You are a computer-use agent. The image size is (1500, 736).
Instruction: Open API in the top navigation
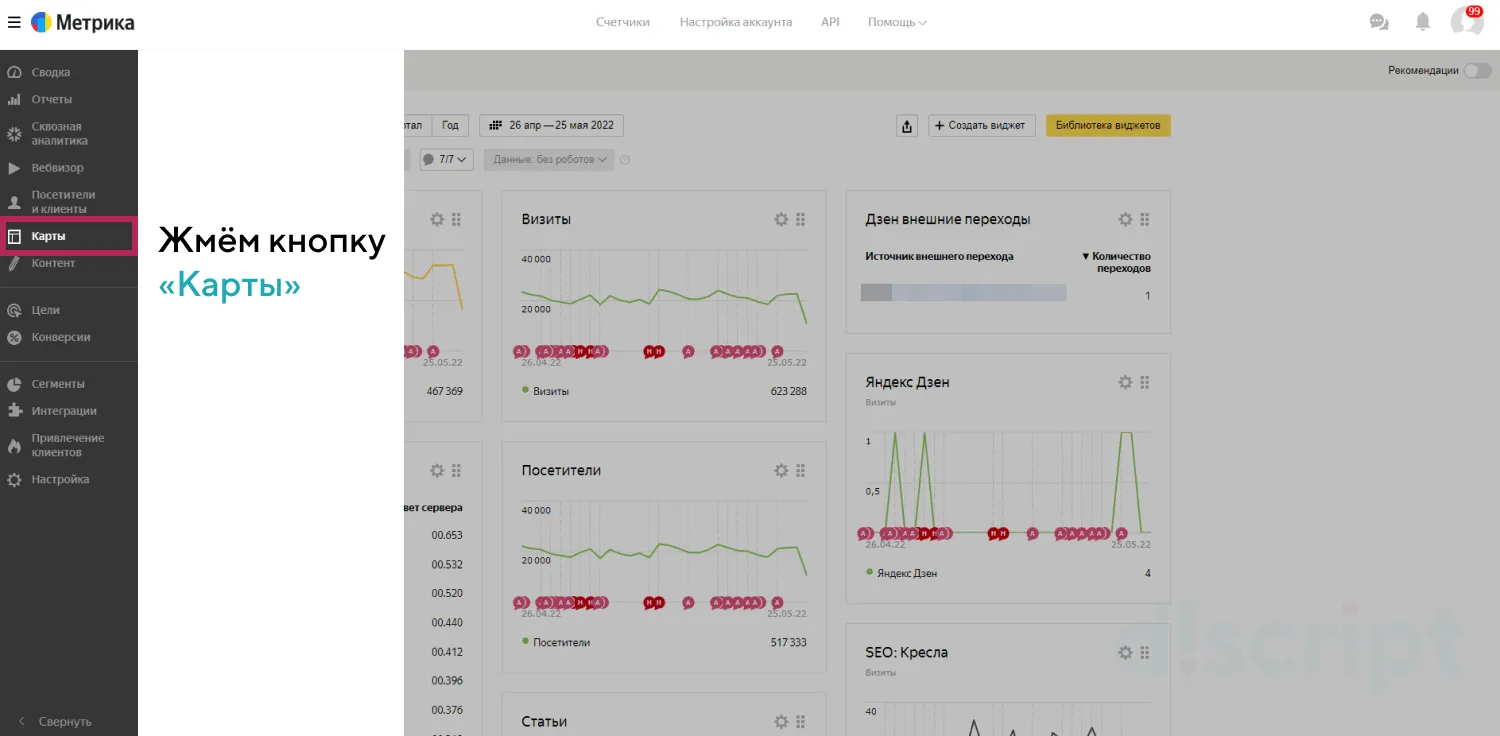(830, 22)
